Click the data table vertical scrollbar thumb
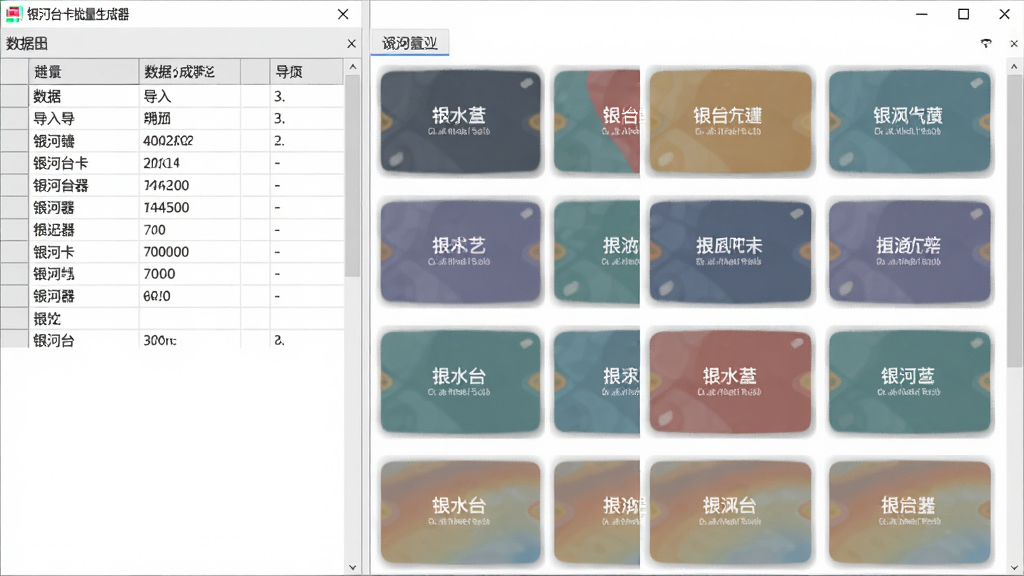Screen dimensions: 1024x576 point(353,176)
